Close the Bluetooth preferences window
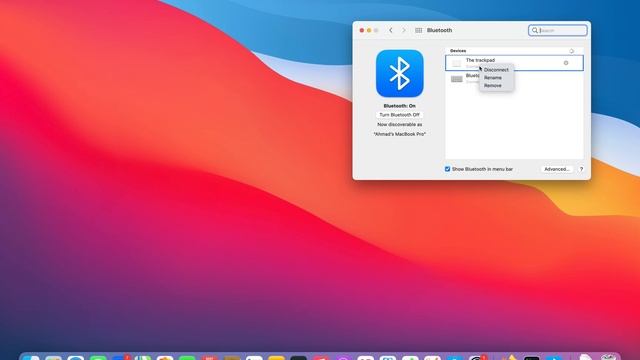The width and height of the screenshot is (640, 360). pos(362,30)
